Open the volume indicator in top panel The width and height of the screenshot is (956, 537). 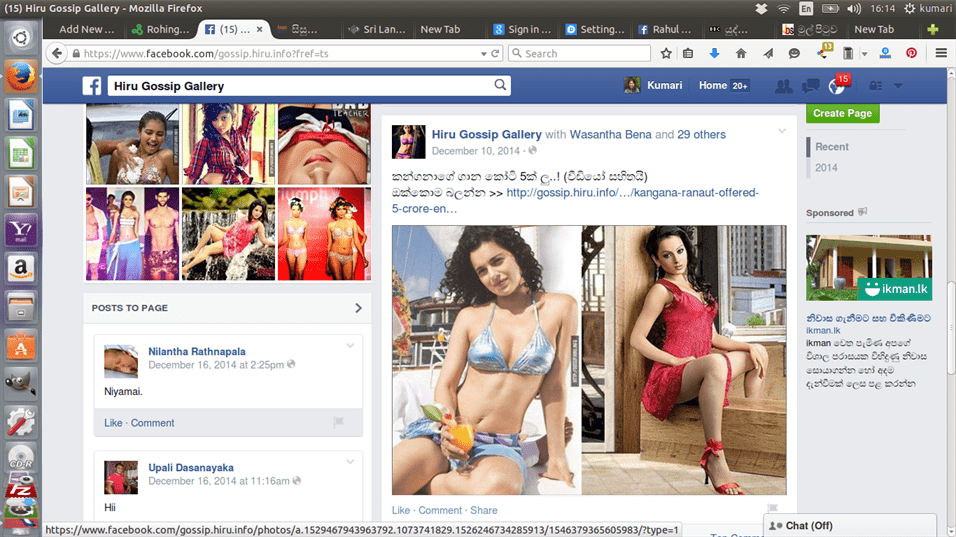854,9
